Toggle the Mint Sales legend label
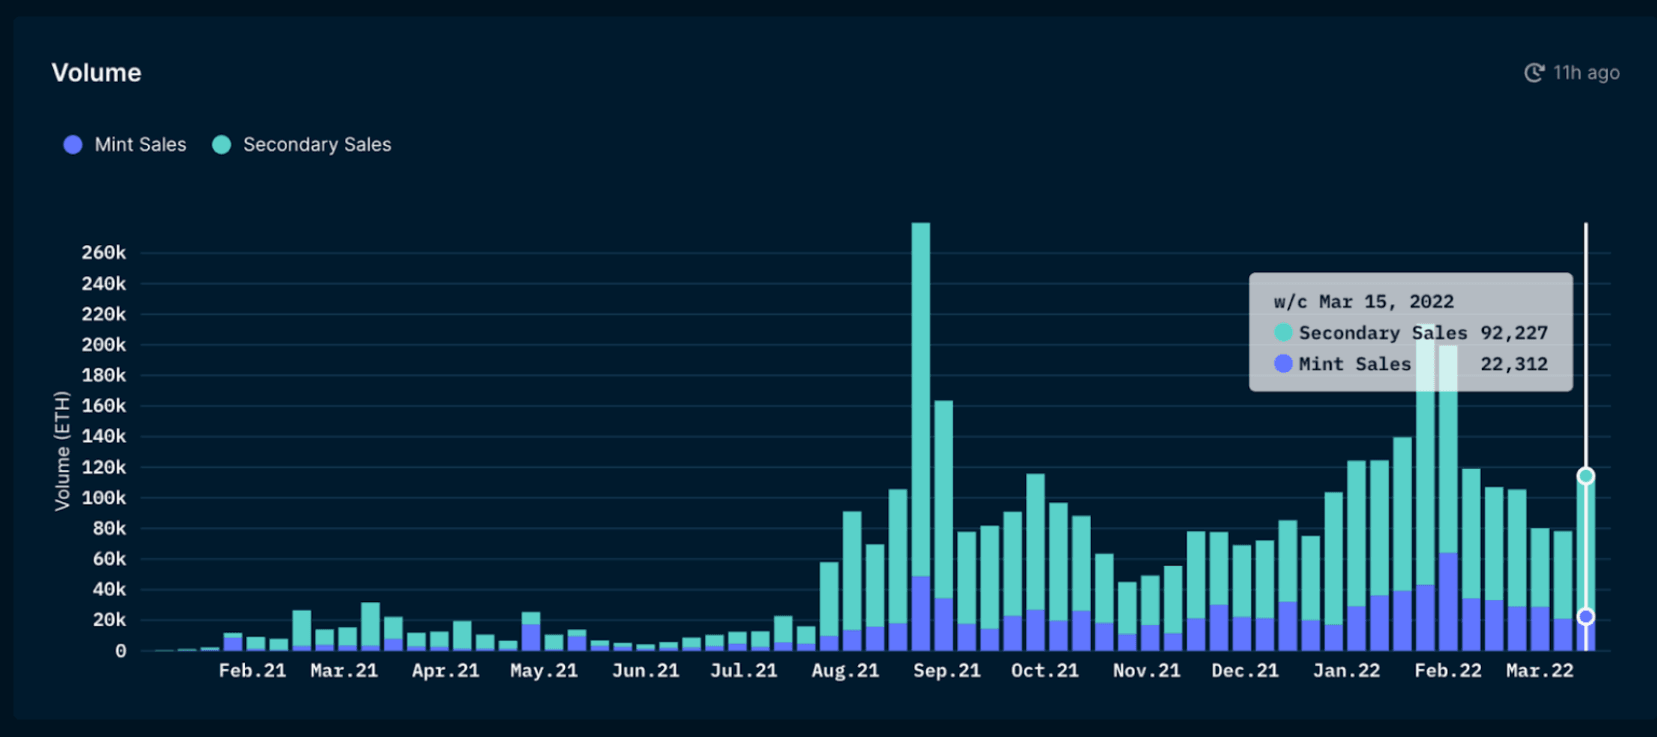Viewport: 1657px width, 737px height. (140, 145)
